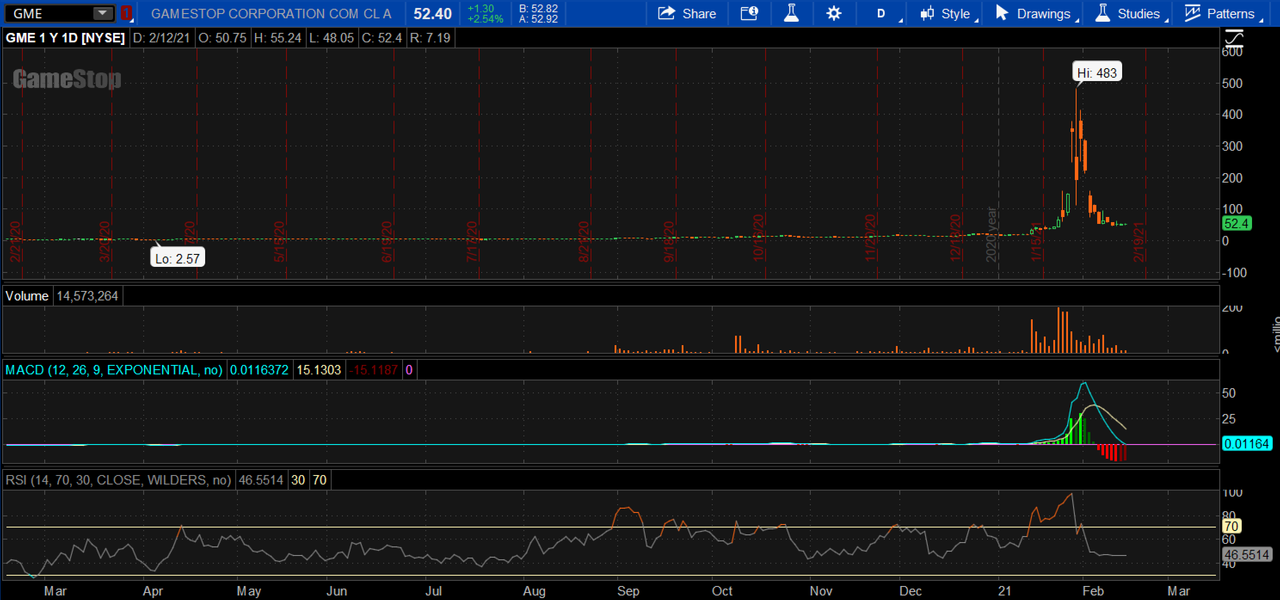The image size is (1280, 600).
Task: Open the Studies menu
Action: pos(1129,13)
